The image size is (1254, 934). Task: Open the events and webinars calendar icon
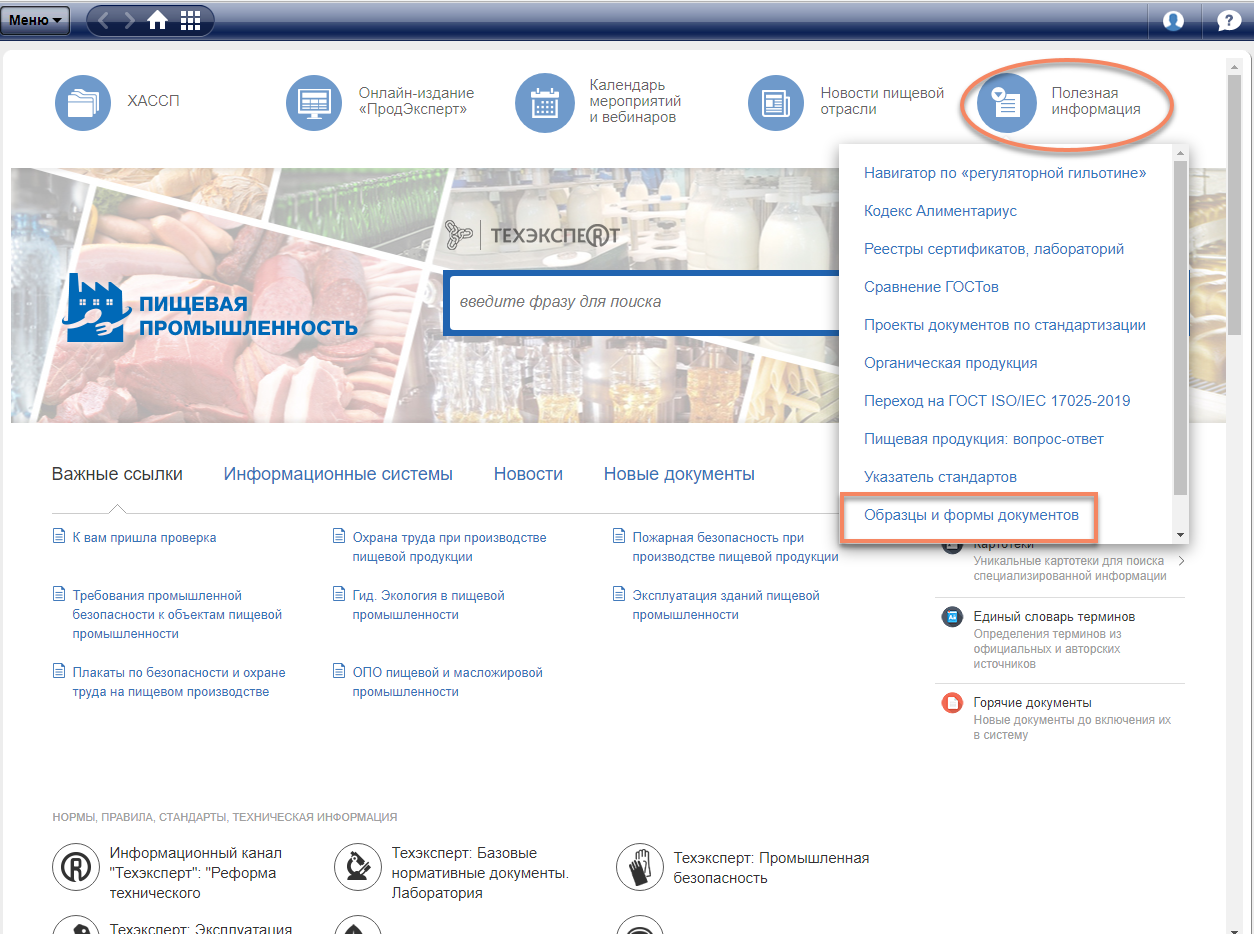[544, 102]
